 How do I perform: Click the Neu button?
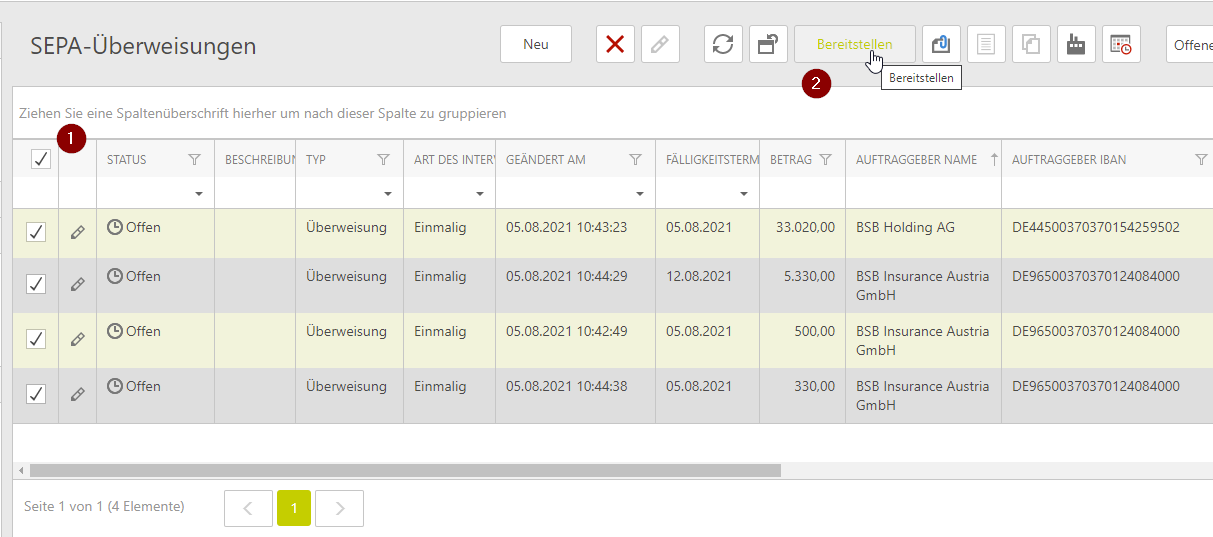pyautogui.click(x=536, y=44)
